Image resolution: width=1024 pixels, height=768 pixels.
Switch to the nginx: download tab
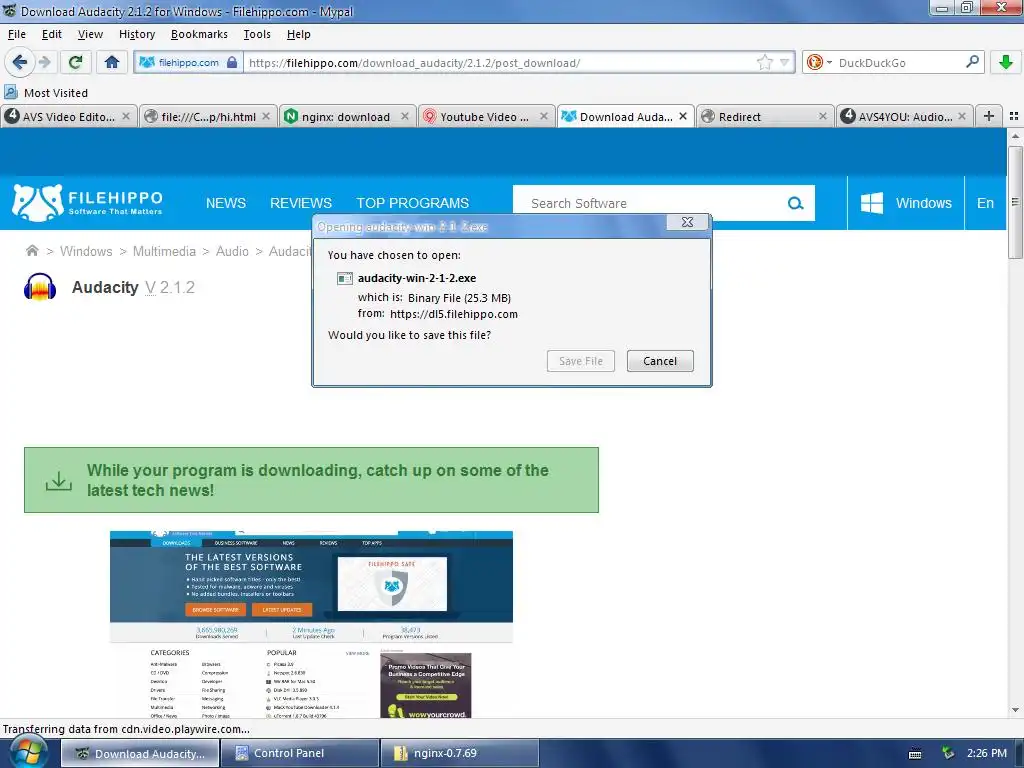coord(347,116)
